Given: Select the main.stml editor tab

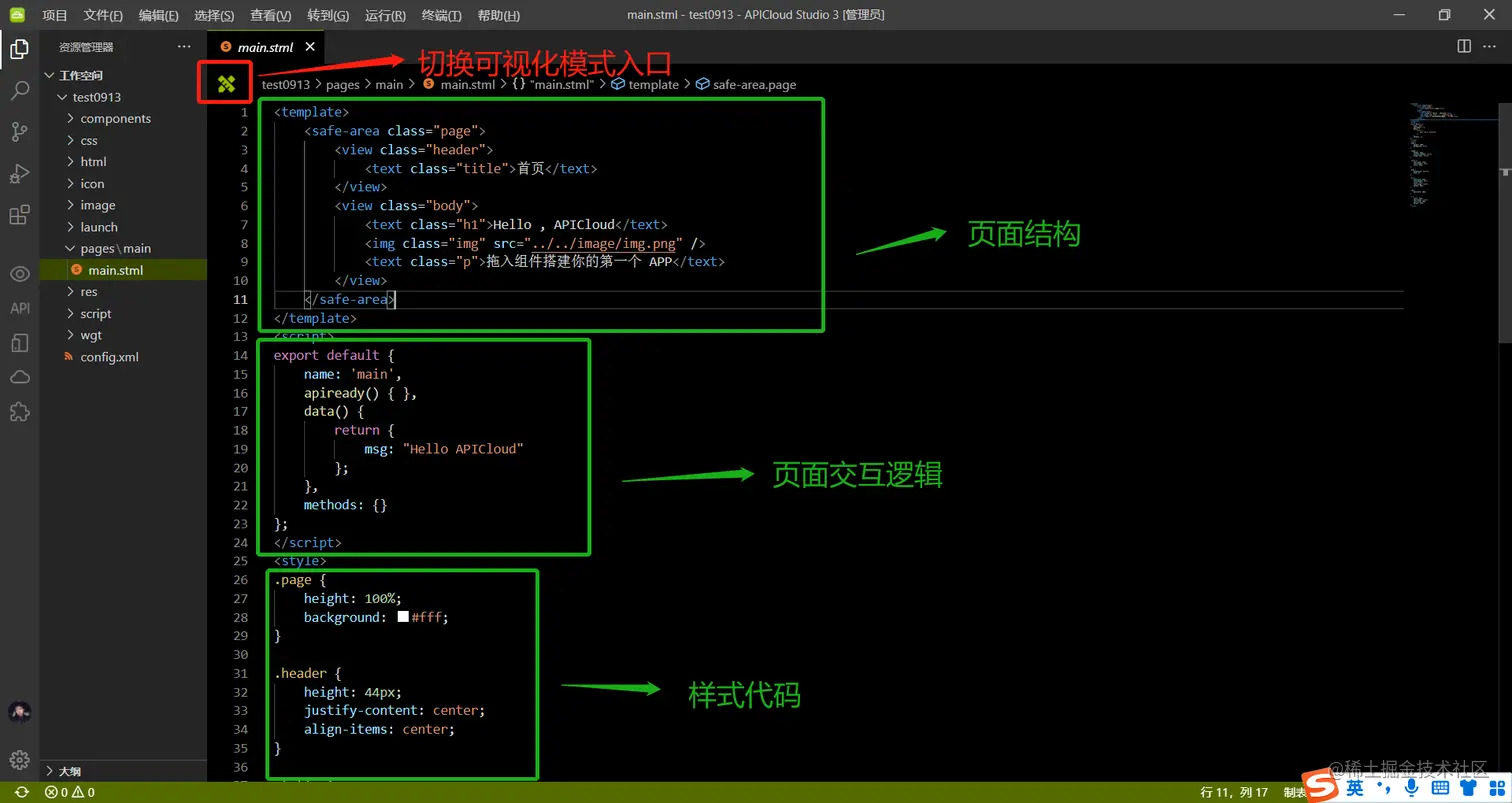Looking at the screenshot, I should point(266,47).
